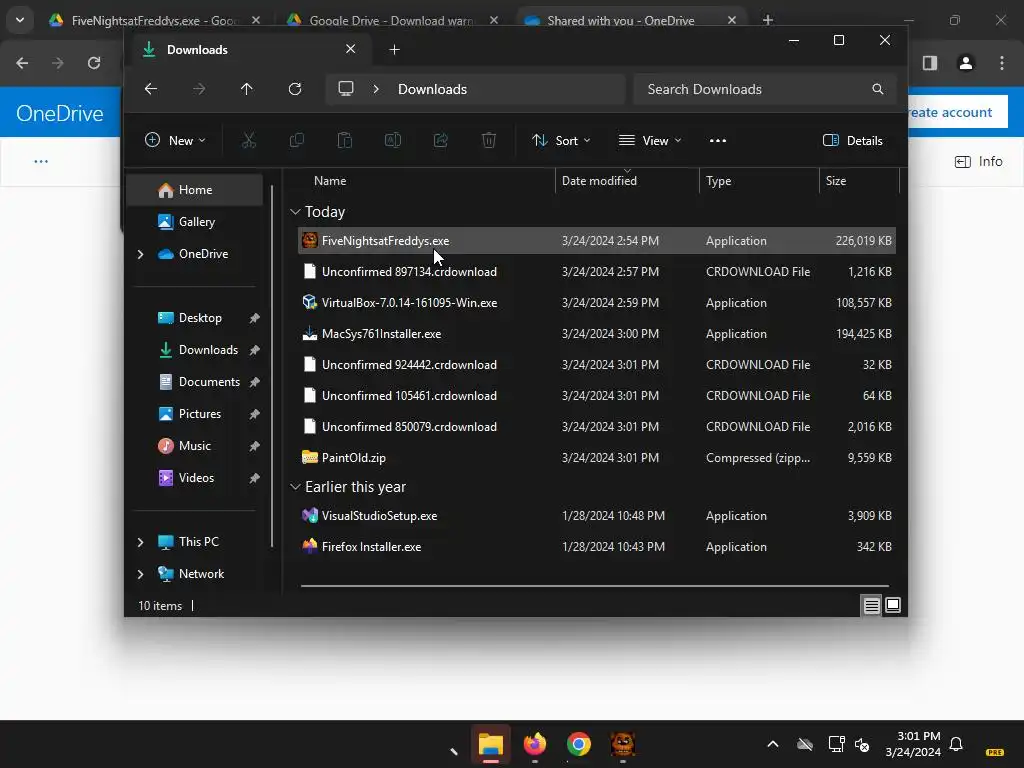Image resolution: width=1024 pixels, height=768 pixels.
Task: Click the Share icon in toolbar
Action: point(441,140)
